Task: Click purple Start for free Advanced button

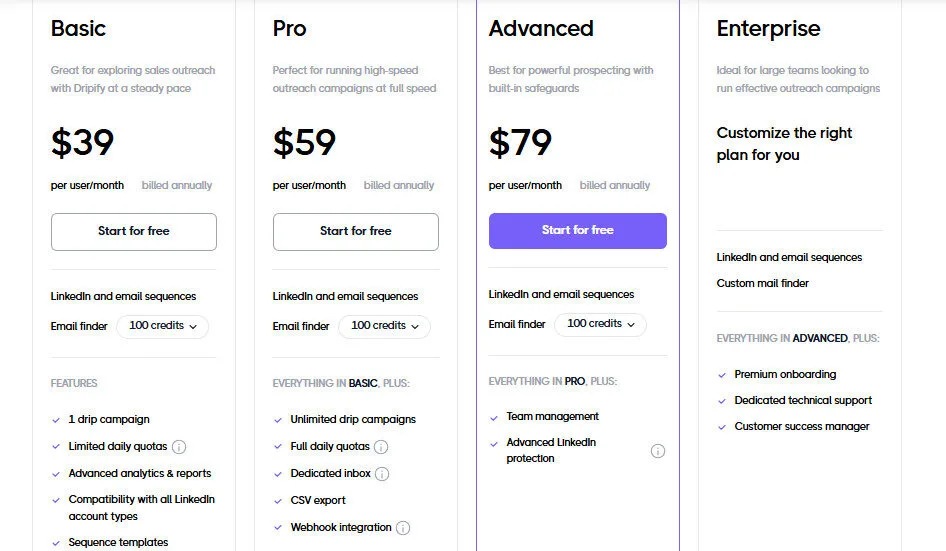Action: pos(577,231)
